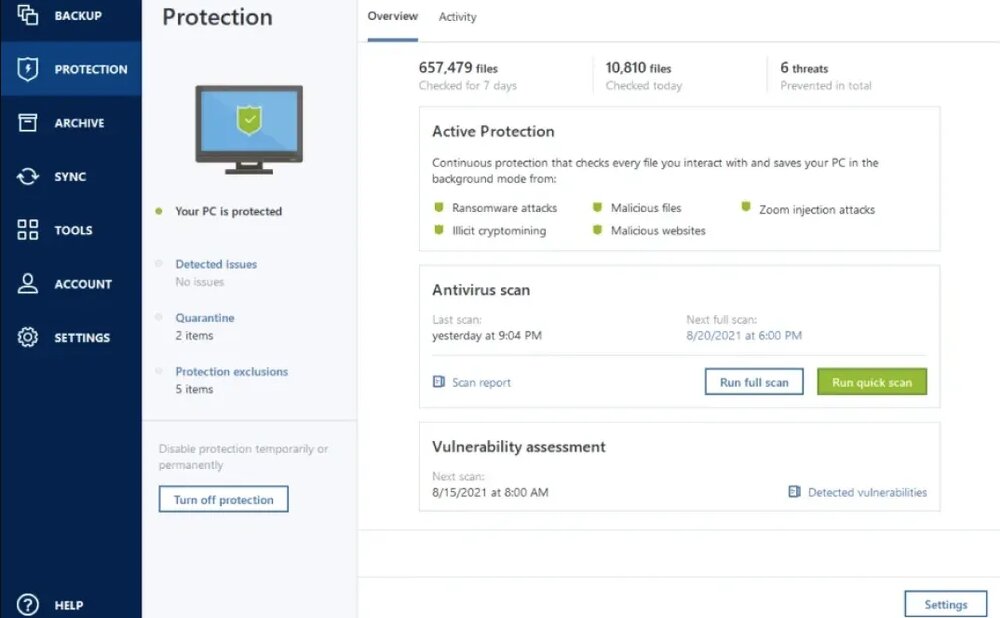Select the Overview tab
Screen dimensions: 1000x618
pyautogui.click(x=392, y=16)
